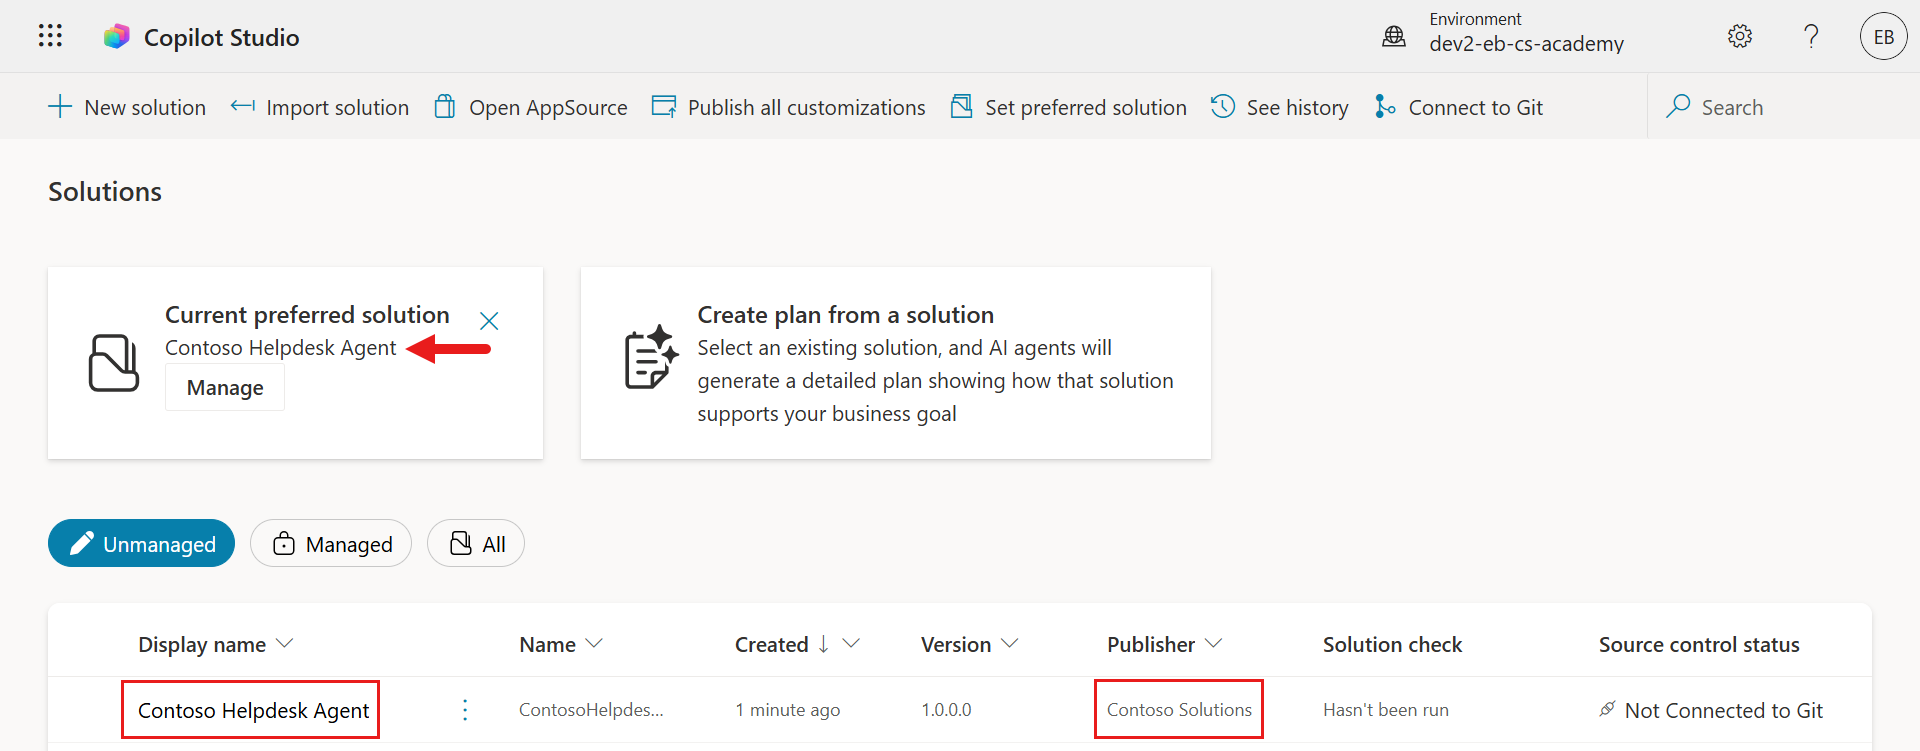The height and width of the screenshot is (751, 1920).
Task: Open the Contoso Helpdesk Agent solution link
Action: pyautogui.click(x=253, y=710)
